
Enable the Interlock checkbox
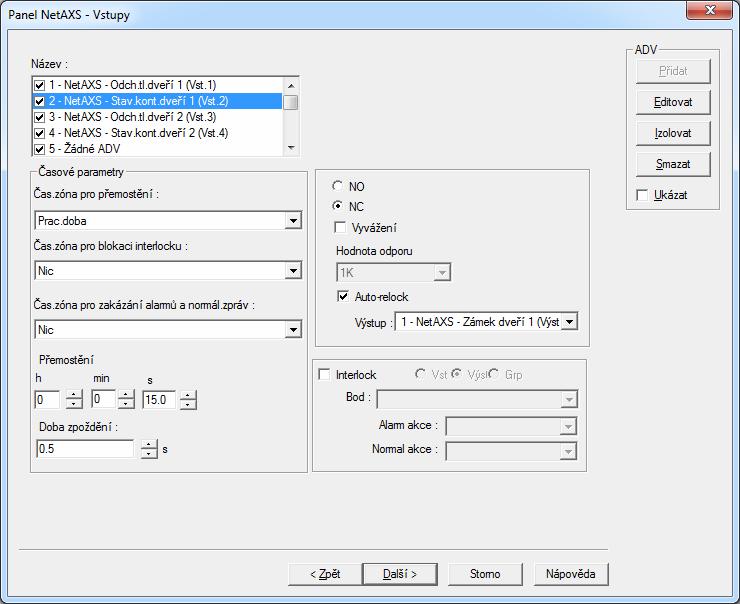[324, 375]
